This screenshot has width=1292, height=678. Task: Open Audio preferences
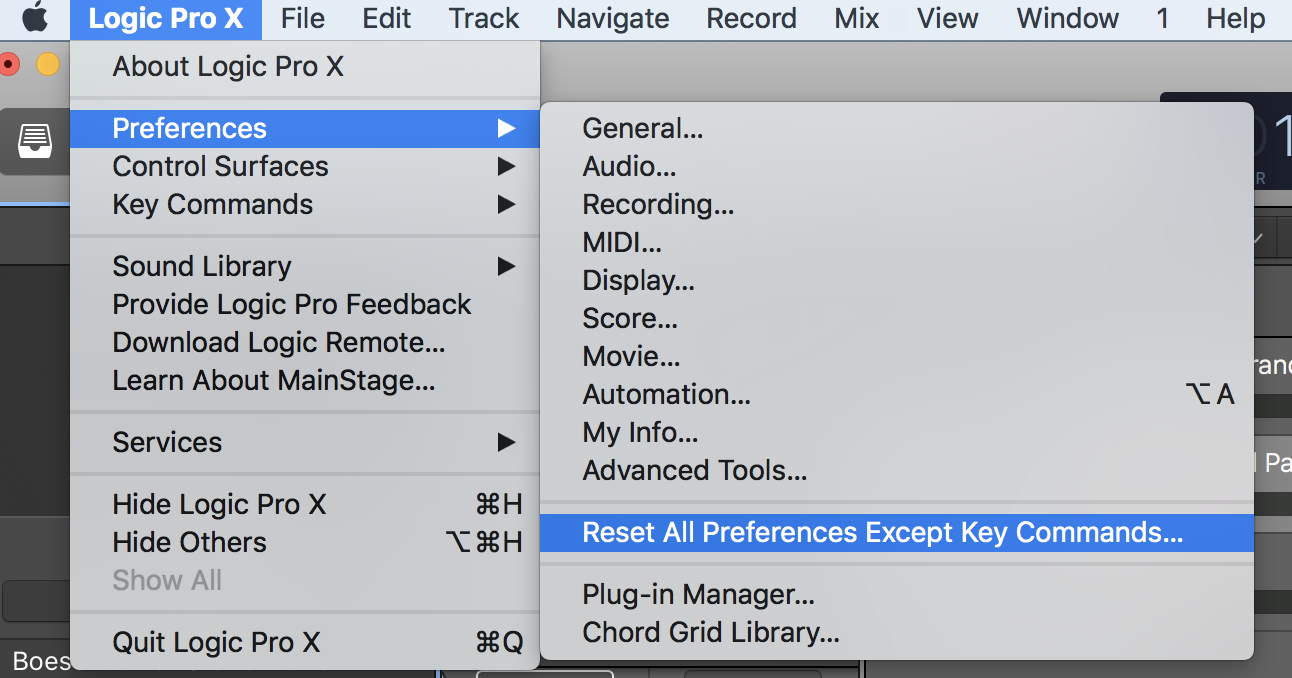(x=629, y=166)
